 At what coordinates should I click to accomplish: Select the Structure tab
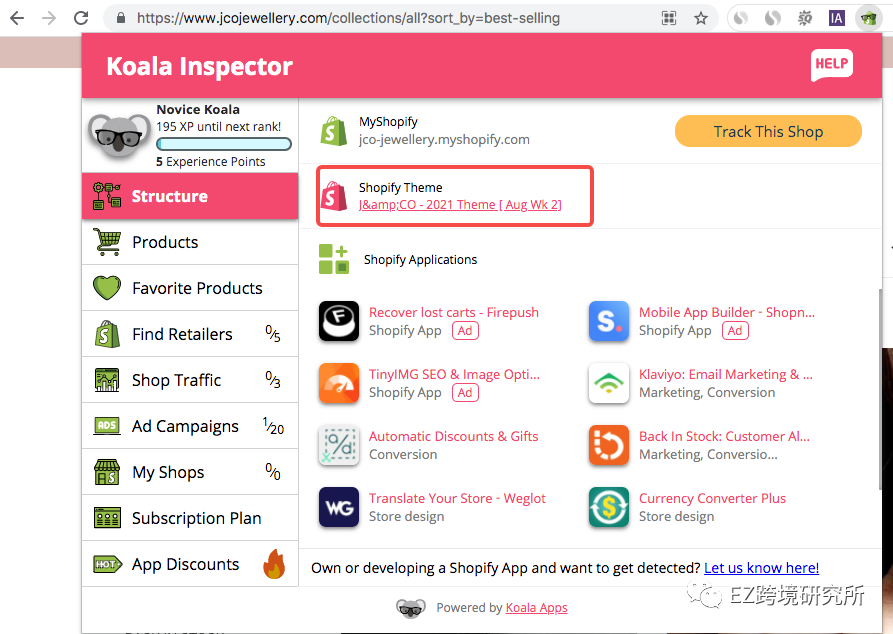click(x=190, y=196)
